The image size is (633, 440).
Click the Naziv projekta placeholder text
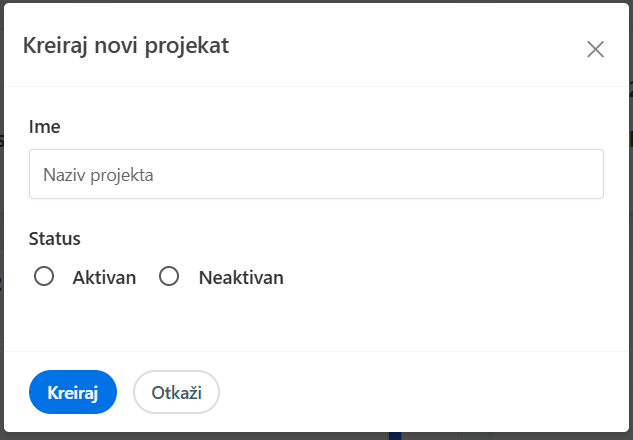[x=98, y=175]
